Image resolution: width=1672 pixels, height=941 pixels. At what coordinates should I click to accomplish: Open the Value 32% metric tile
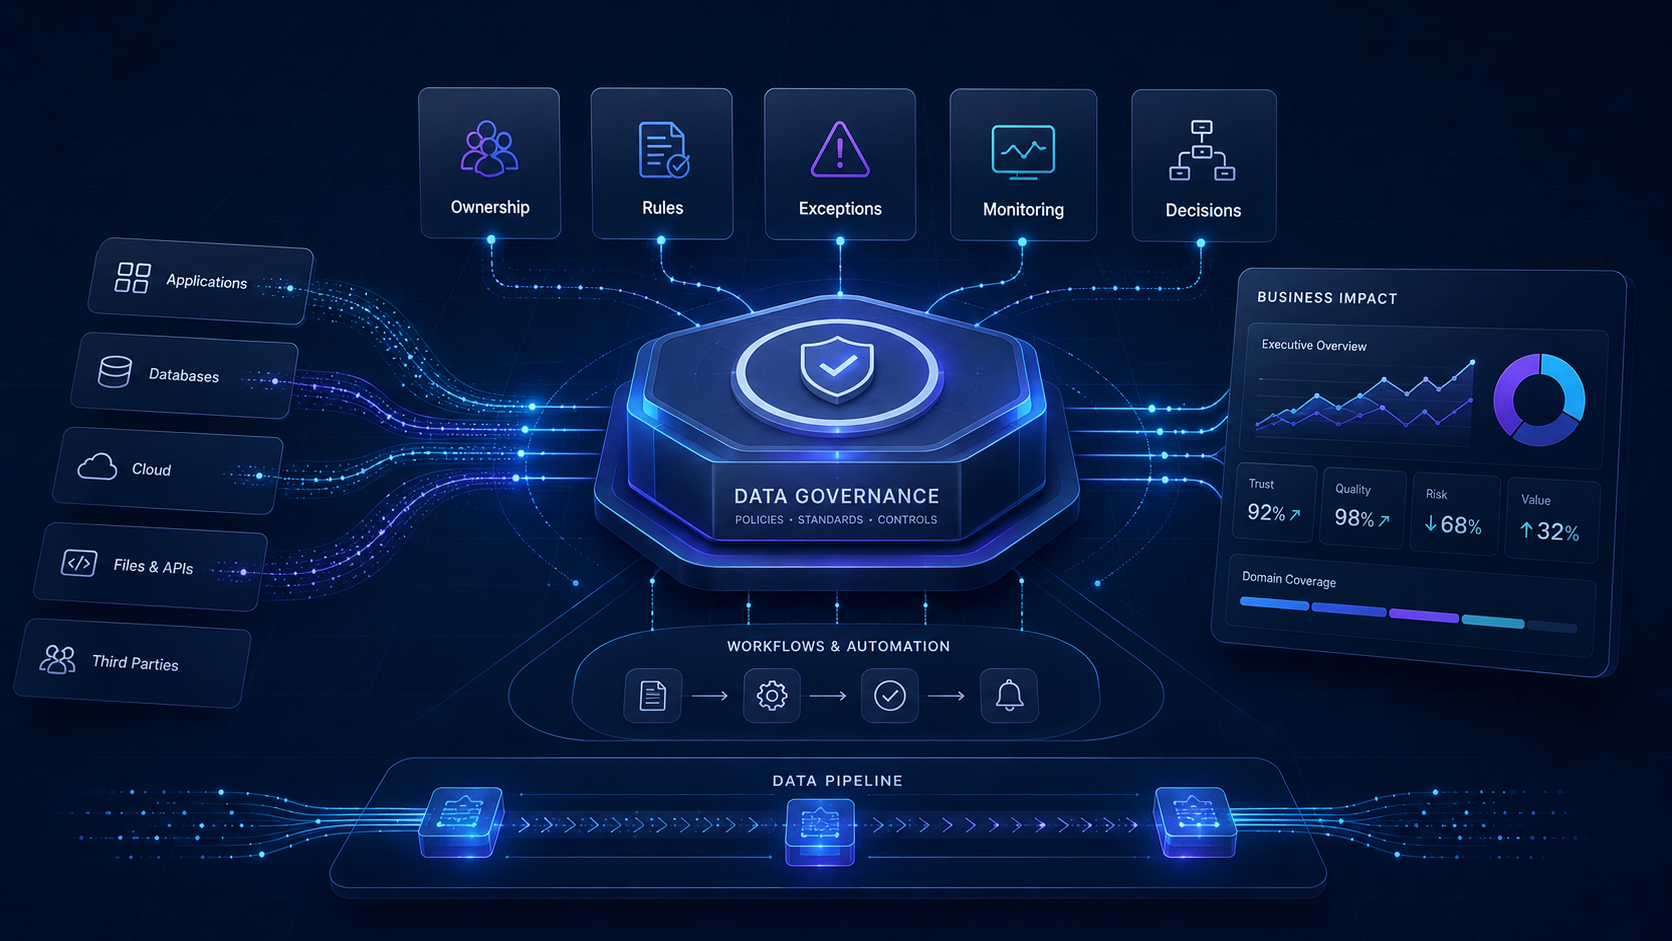click(x=1550, y=520)
